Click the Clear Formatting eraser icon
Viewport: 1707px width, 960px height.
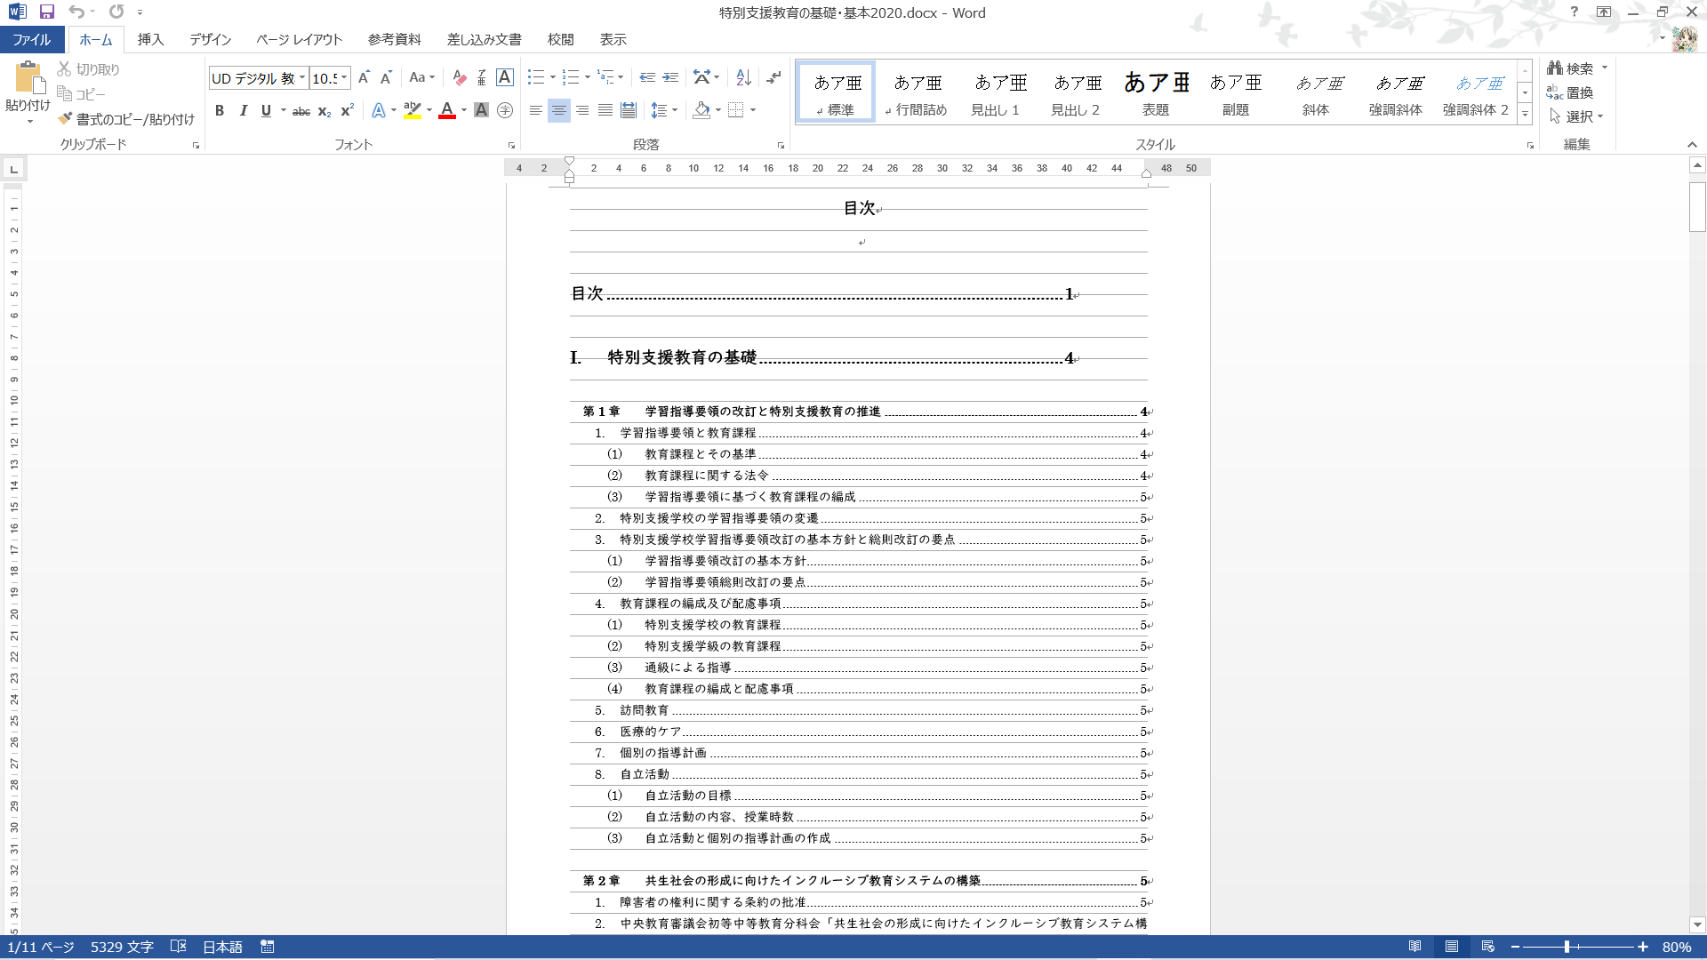459,78
